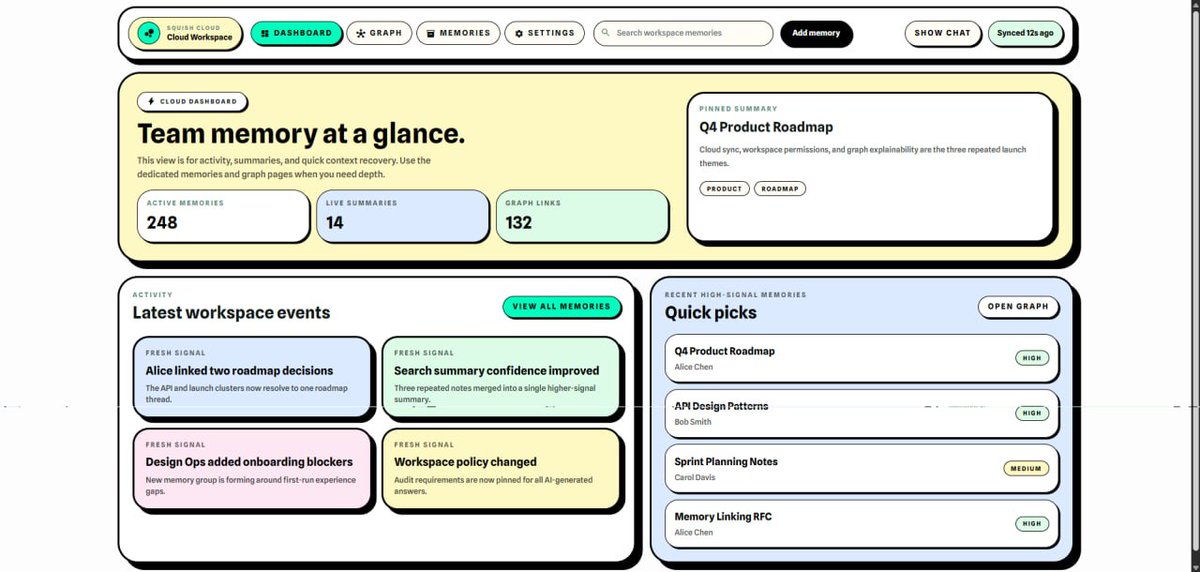
Task: Open 'Workspace policy changed' event
Action: point(501,469)
